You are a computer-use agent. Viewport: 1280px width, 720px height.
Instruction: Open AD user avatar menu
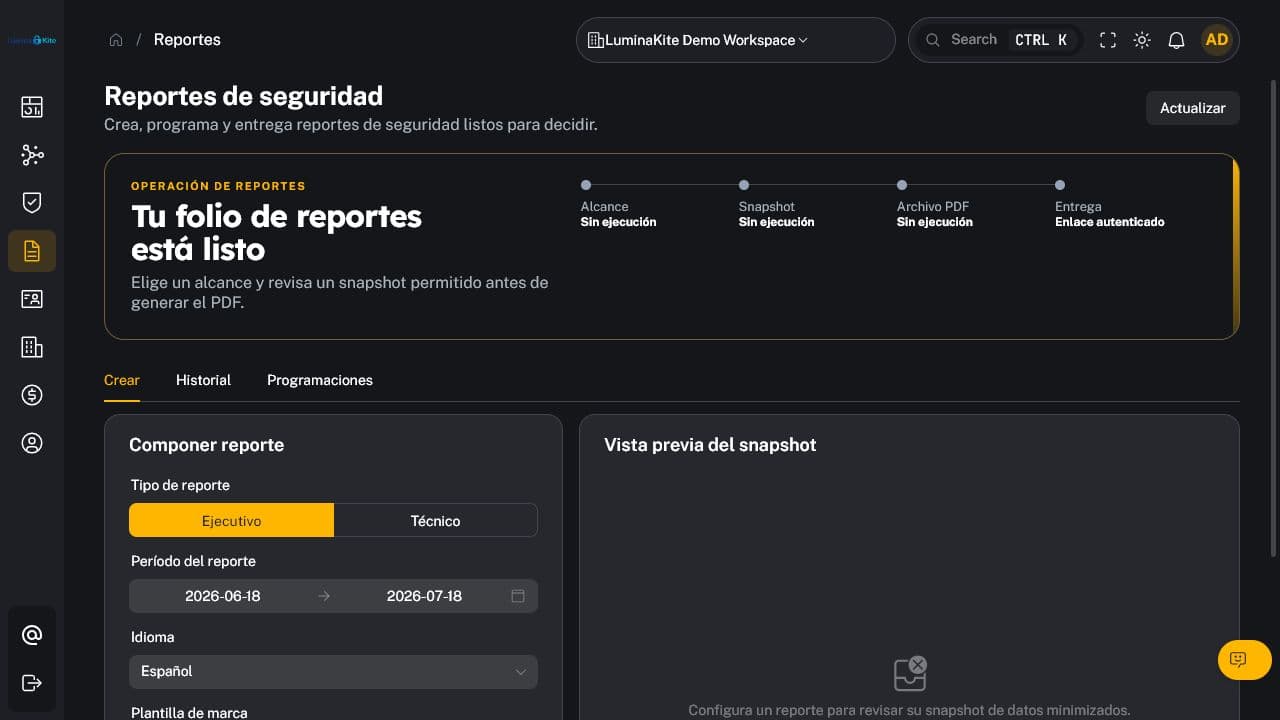1217,40
